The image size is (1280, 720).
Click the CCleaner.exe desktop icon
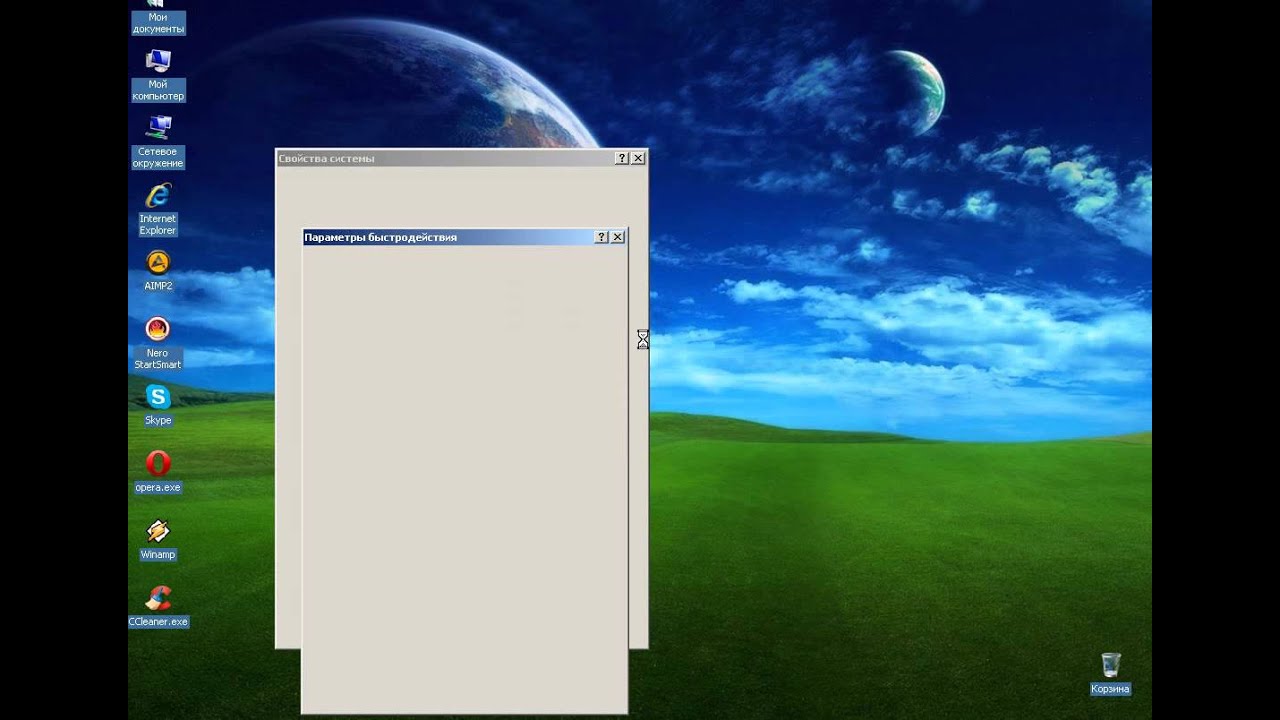[x=158, y=605]
